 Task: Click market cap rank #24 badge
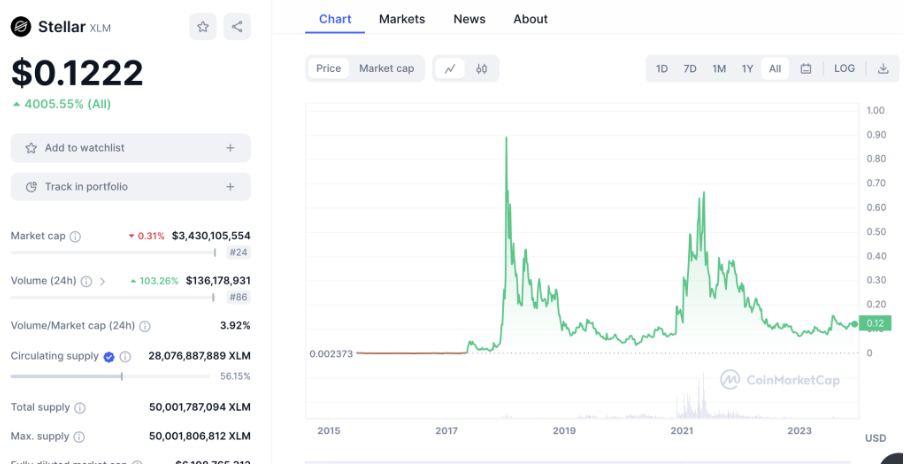pyautogui.click(x=239, y=252)
